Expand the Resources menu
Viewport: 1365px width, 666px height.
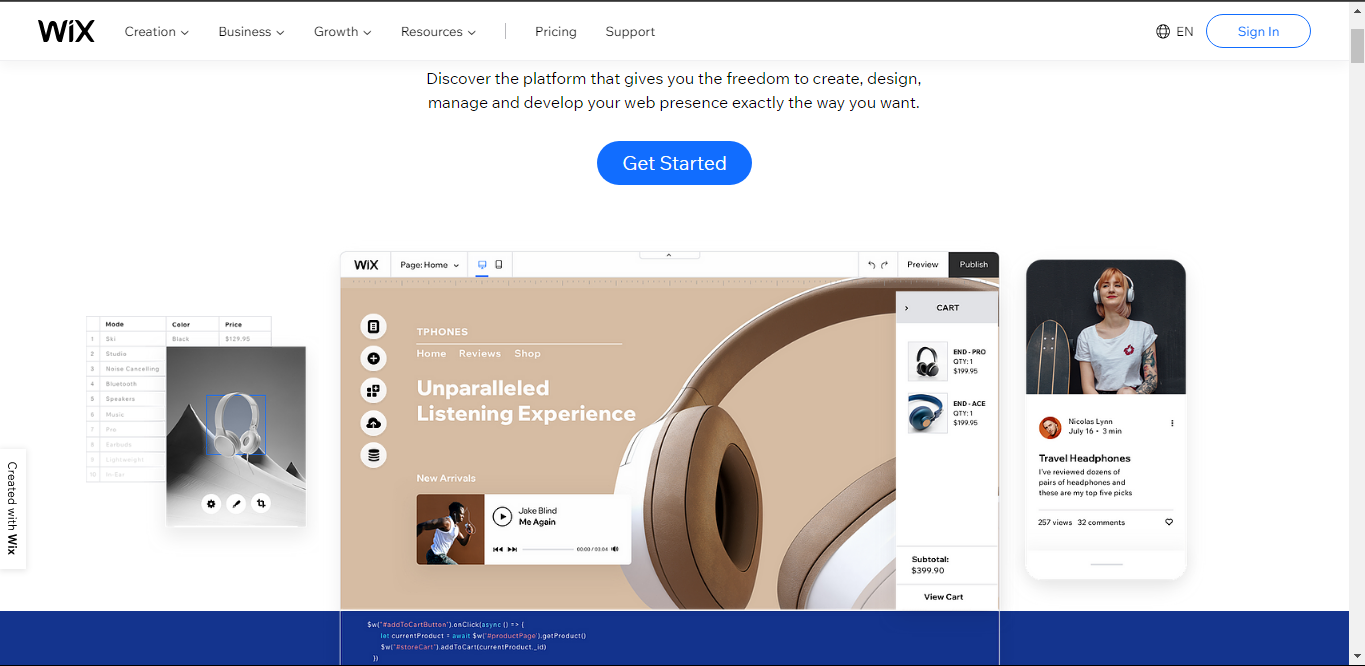click(x=439, y=32)
